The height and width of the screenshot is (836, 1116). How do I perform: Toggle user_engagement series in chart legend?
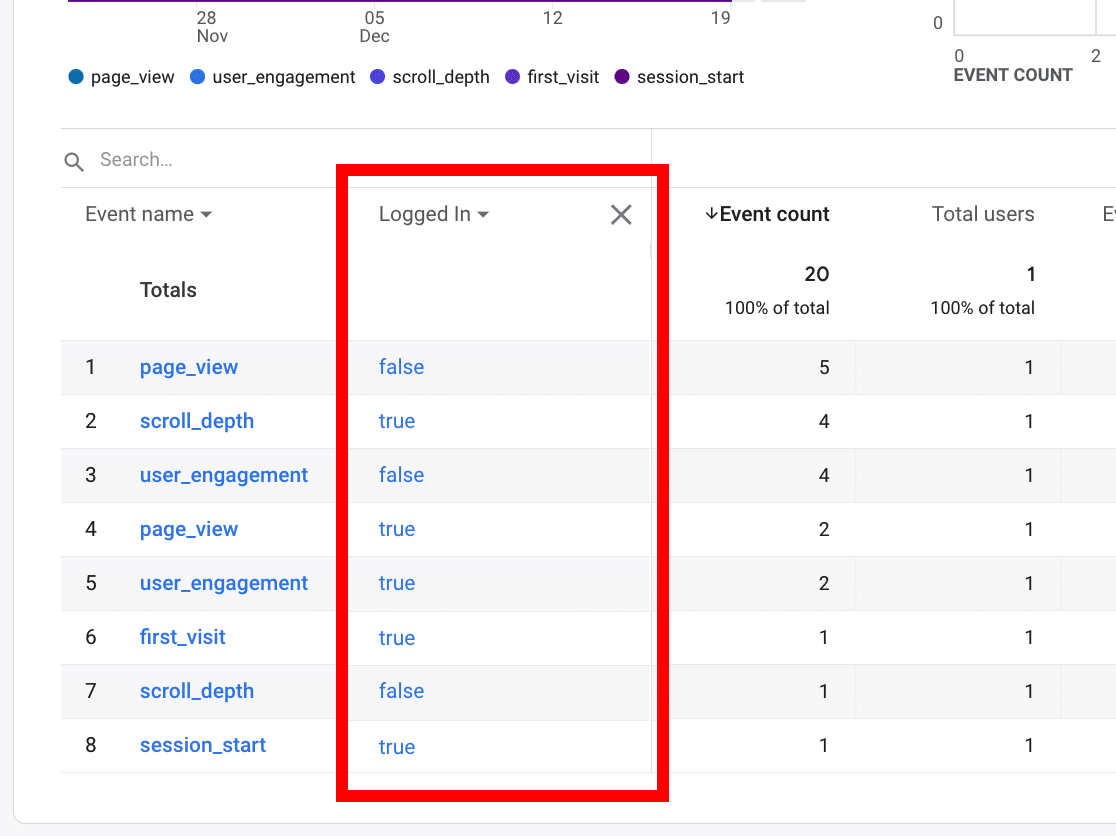click(272, 77)
